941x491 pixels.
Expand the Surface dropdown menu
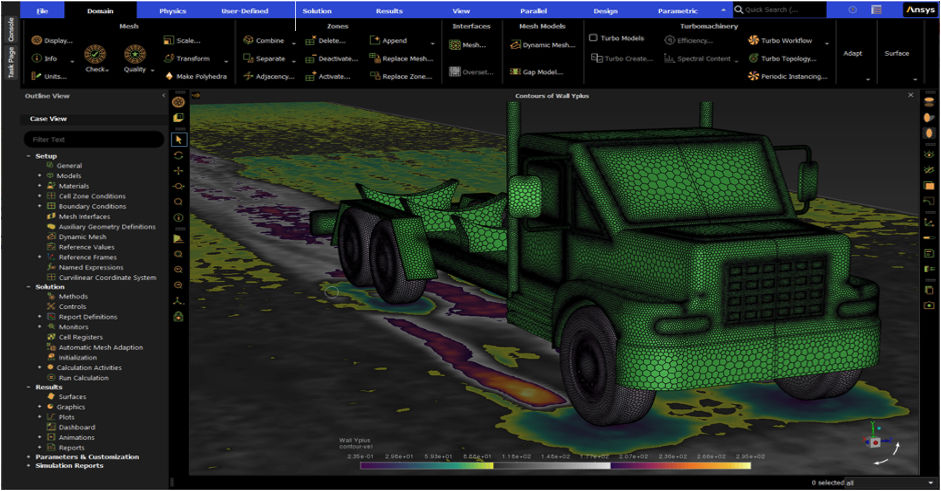[917, 79]
